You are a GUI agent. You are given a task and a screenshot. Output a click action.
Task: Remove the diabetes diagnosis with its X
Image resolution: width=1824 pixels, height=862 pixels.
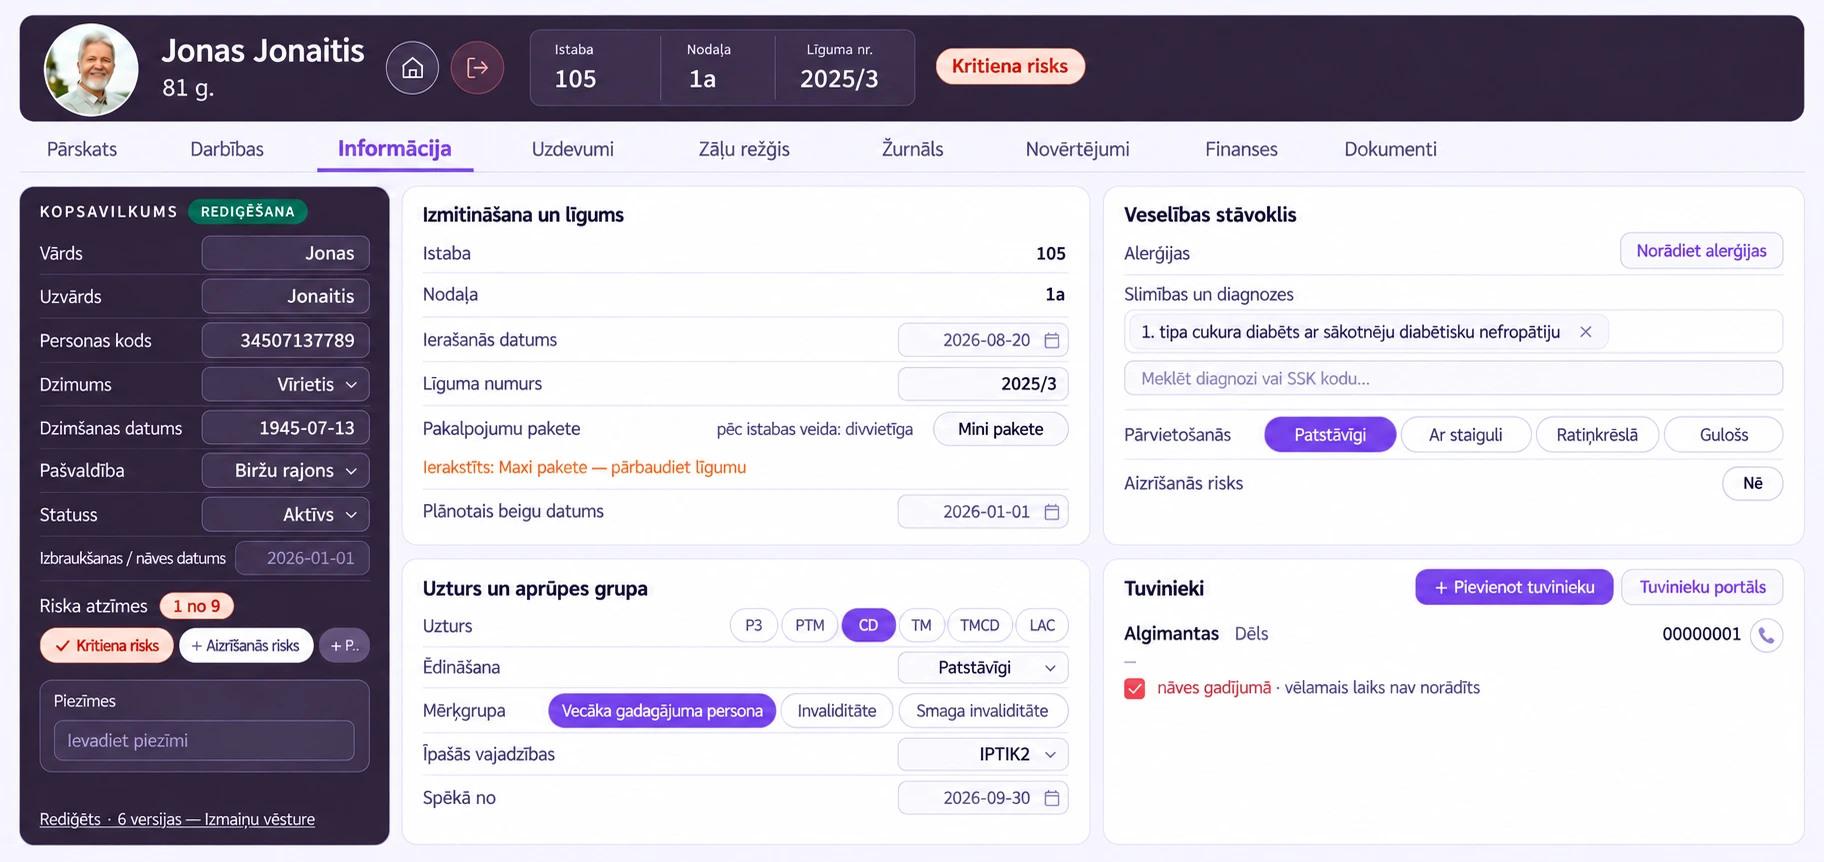pyautogui.click(x=1585, y=332)
